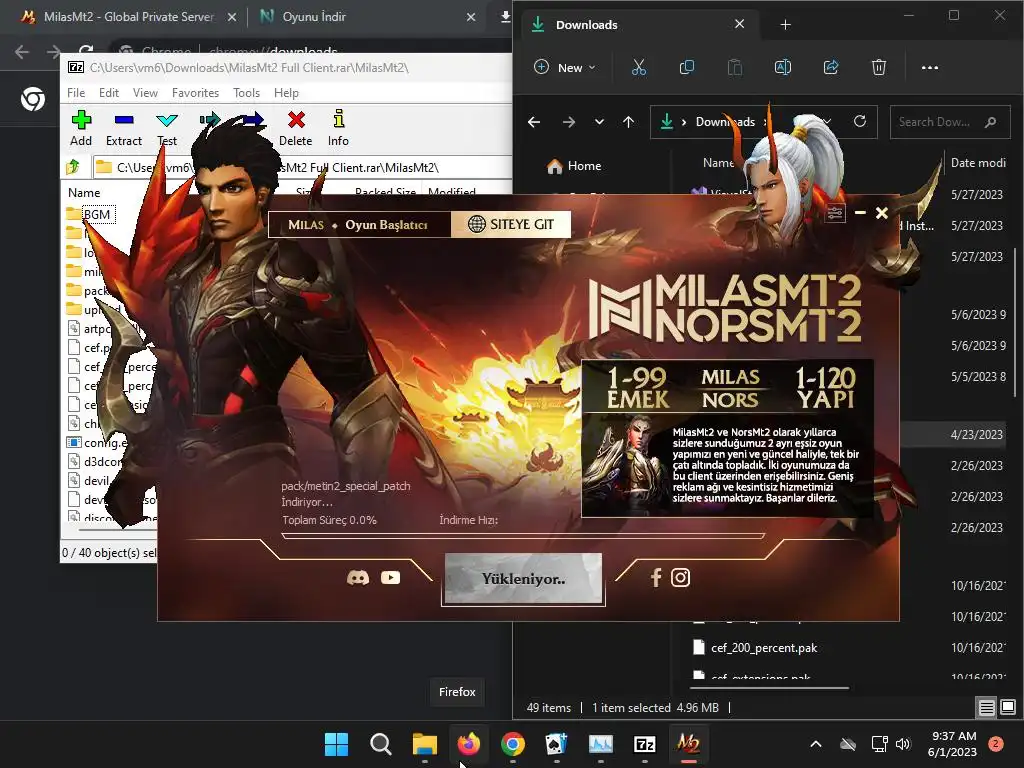Image resolution: width=1024 pixels, height=768 pixels.
Task: Click the 7-Zip address path field
Action: 302,167
